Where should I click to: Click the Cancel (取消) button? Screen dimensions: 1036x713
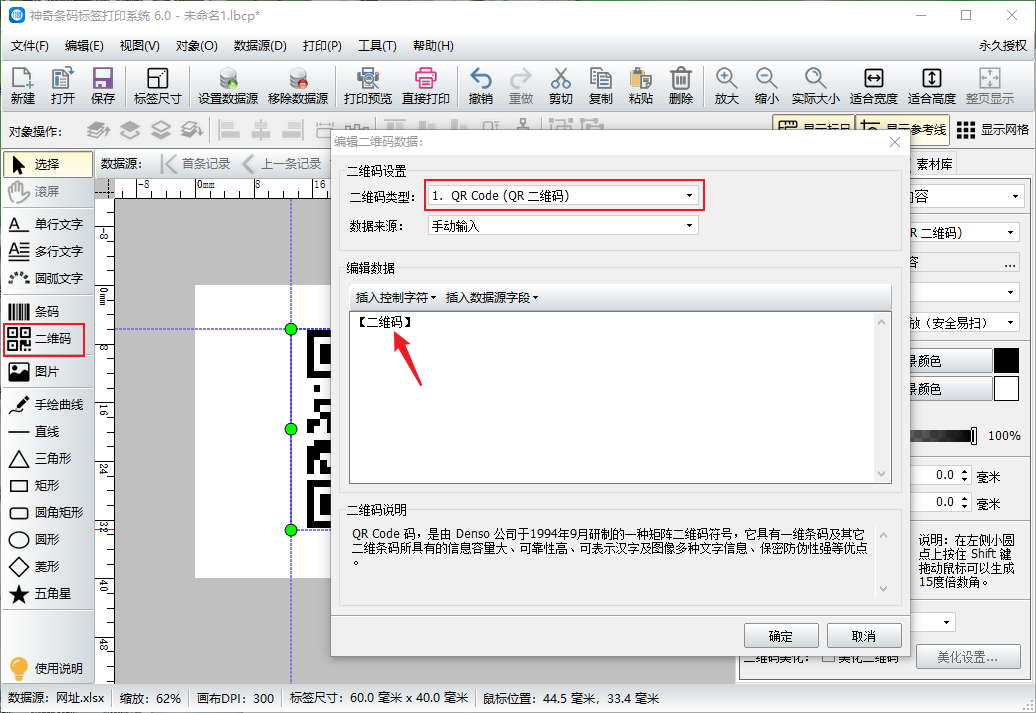(864, 636)
